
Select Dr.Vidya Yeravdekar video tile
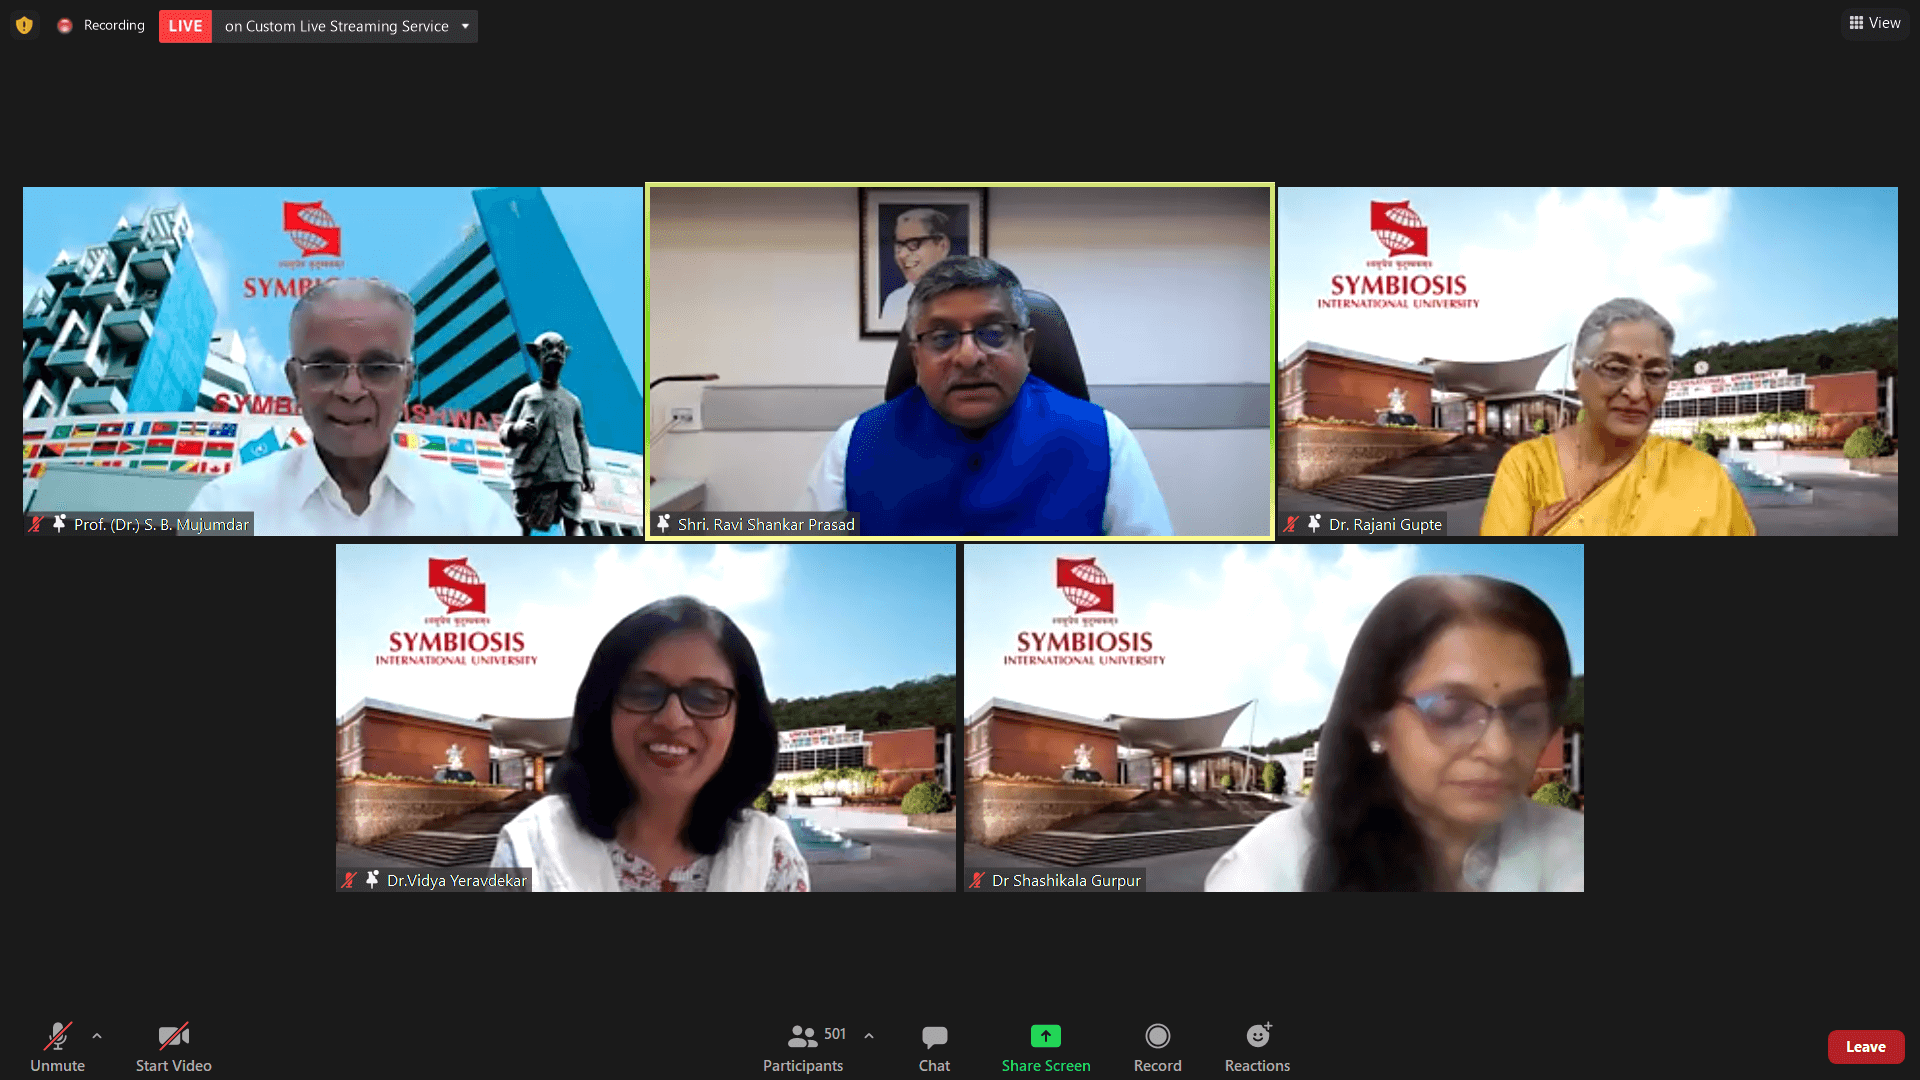pyautogui.click(x=645, y=717)
